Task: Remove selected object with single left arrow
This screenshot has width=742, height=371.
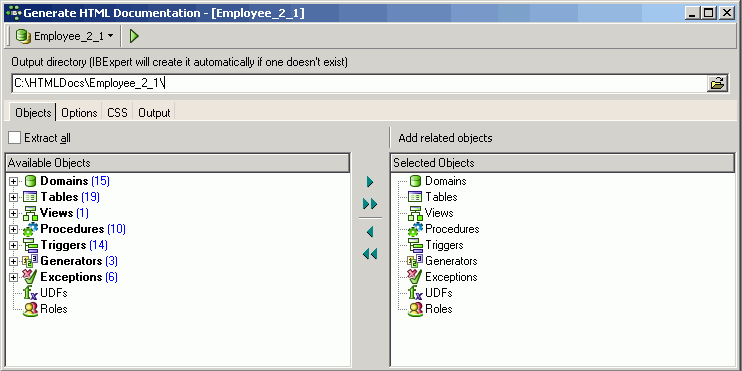Action: pyautogui.click(x=370, y=232)
